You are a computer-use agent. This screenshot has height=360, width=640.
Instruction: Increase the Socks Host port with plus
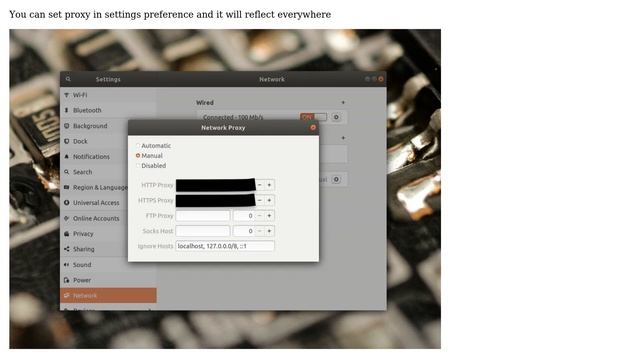click(x=269, y=231)
